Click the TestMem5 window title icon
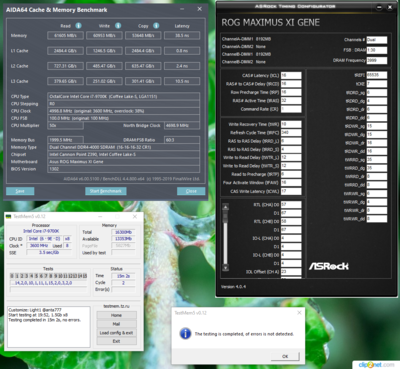The width and height of the screenshot is (400, 369). pyautogui.click(x=9, y=216)
